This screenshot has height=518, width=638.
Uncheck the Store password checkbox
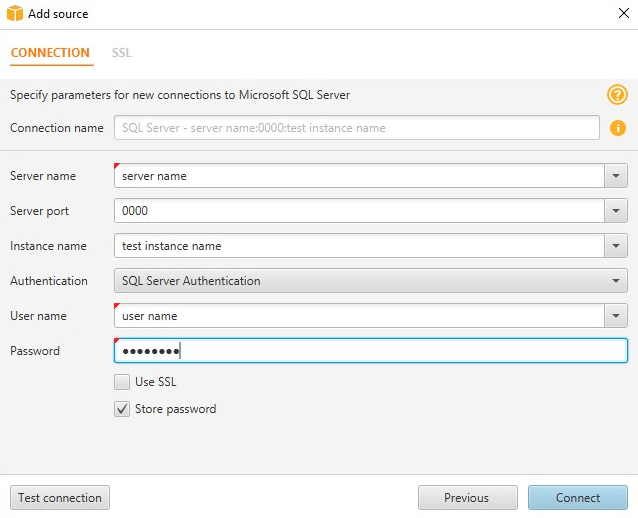[x=122, y=409]
